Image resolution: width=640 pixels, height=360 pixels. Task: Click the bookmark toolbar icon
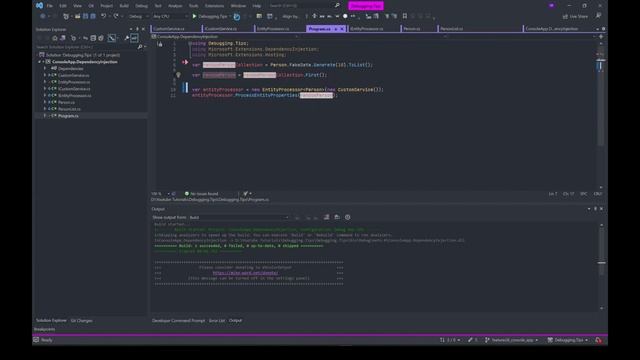tap(404, 16)
